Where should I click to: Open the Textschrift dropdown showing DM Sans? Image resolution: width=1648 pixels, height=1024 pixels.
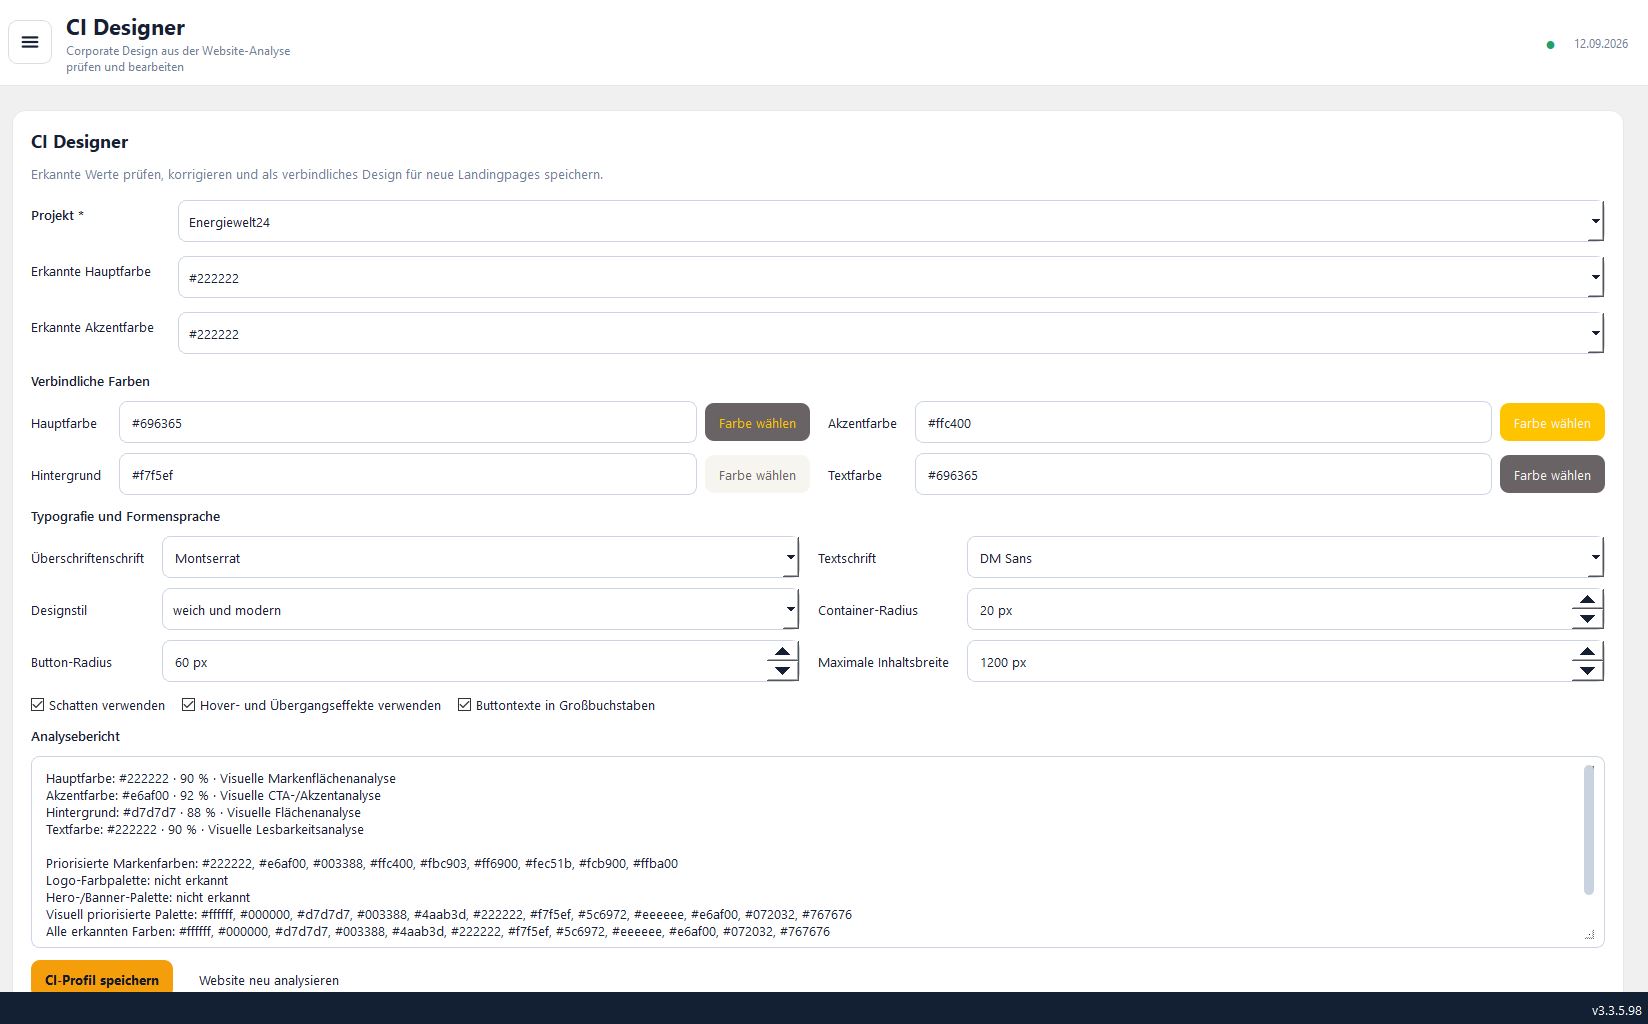[x=1285, y=557]
